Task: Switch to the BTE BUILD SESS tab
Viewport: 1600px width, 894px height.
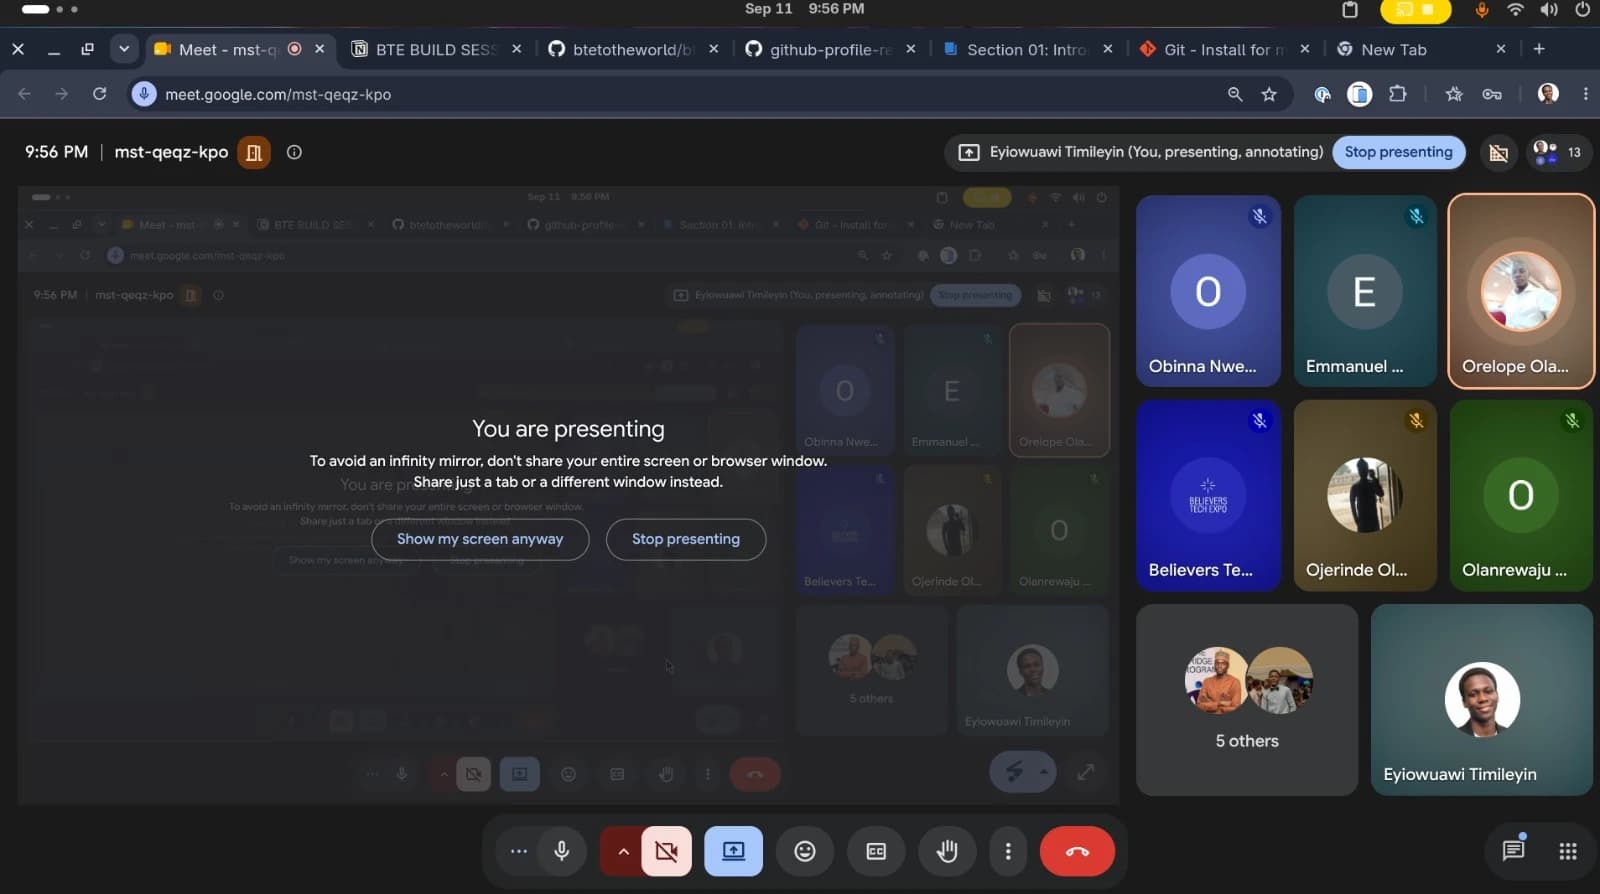Action: point(436,49)
